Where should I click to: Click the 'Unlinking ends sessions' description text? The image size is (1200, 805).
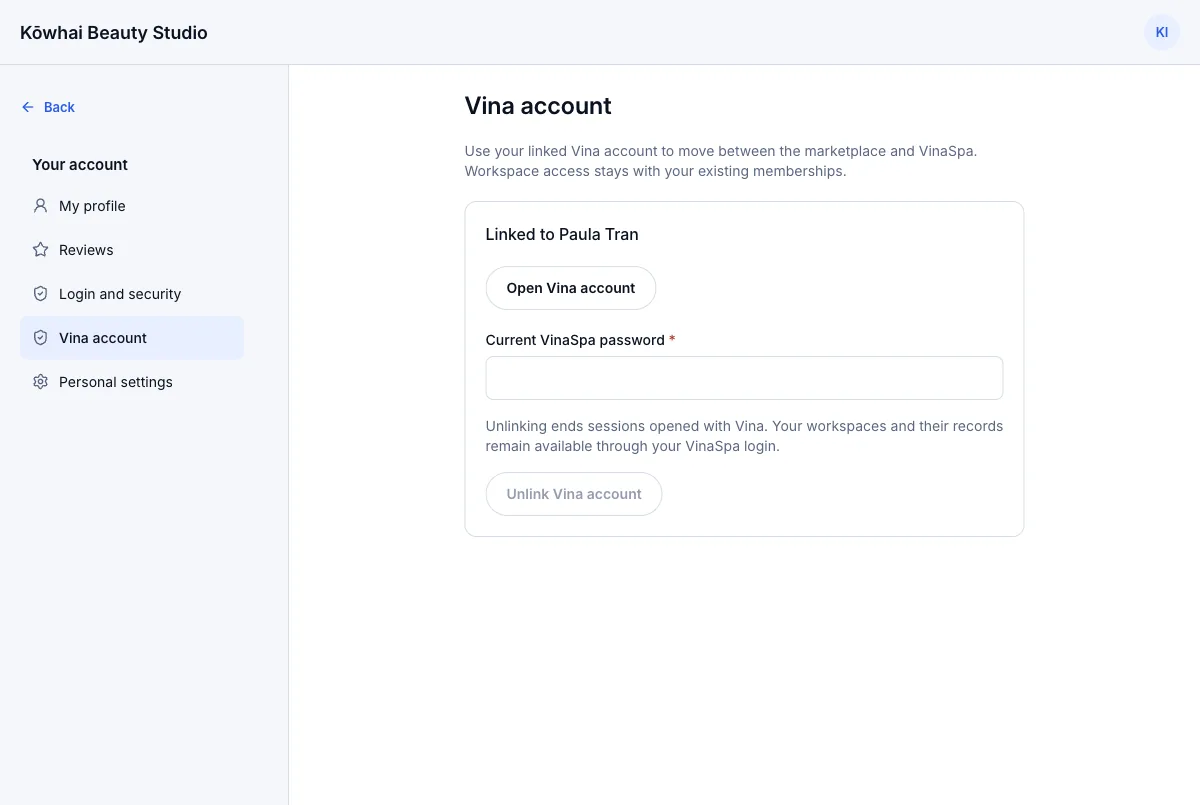pyautogui.click(x=744, y=436)
